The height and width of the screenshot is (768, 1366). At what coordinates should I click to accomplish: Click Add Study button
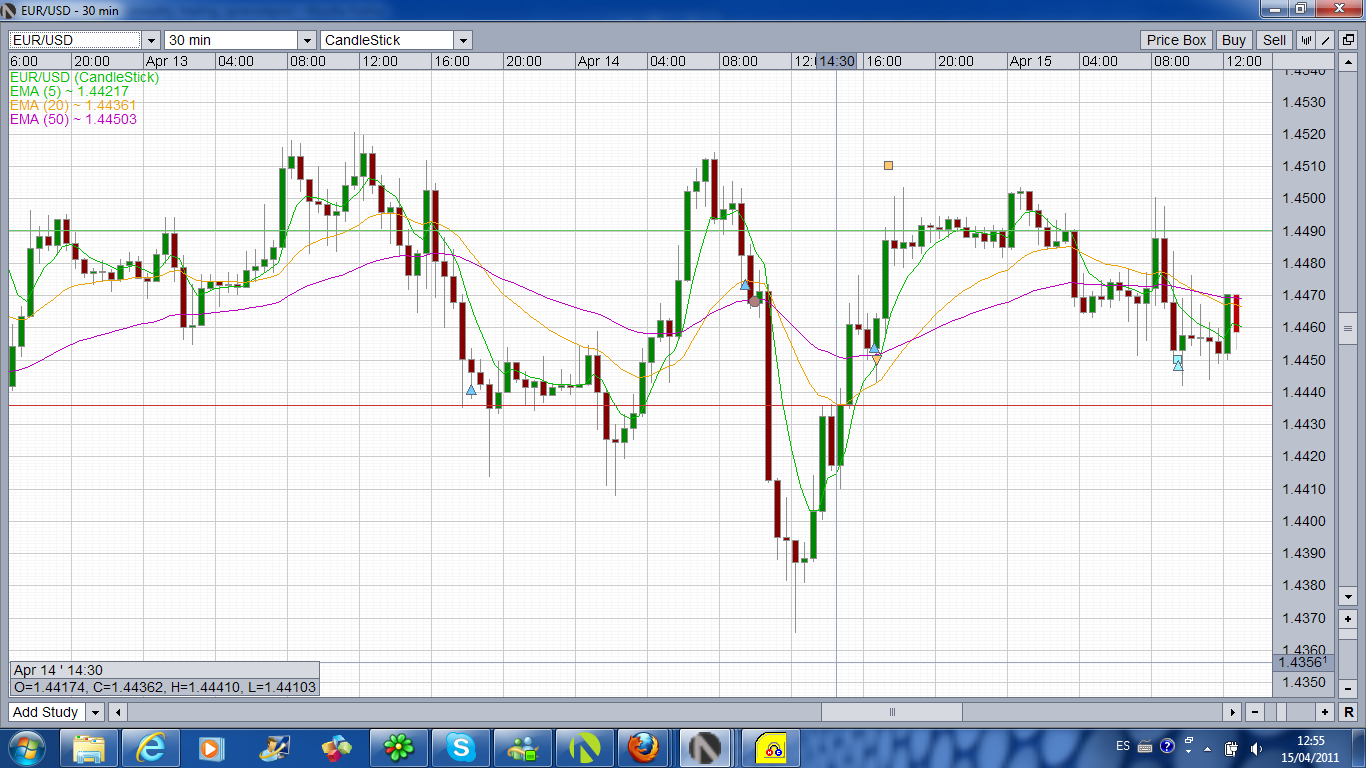(46, 712)
